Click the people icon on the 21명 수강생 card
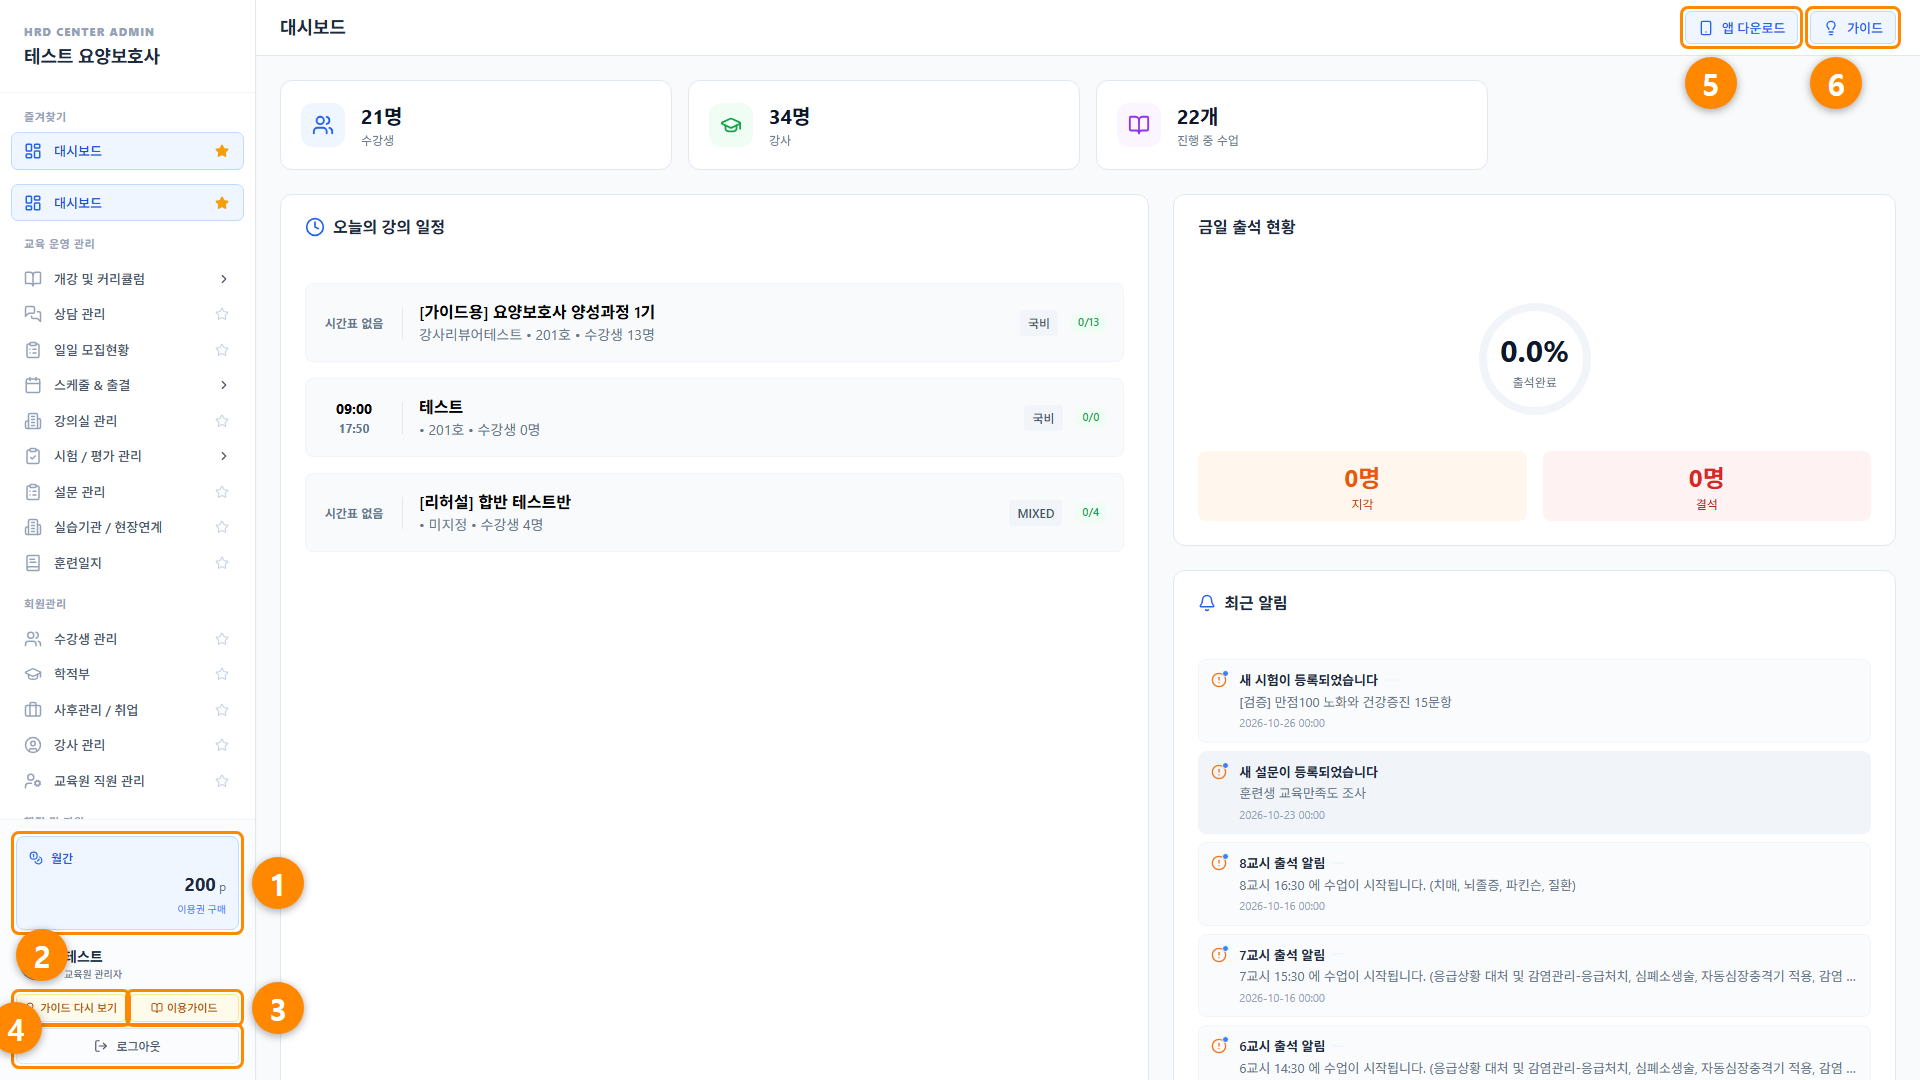1920x1080 pixels. 323,125
